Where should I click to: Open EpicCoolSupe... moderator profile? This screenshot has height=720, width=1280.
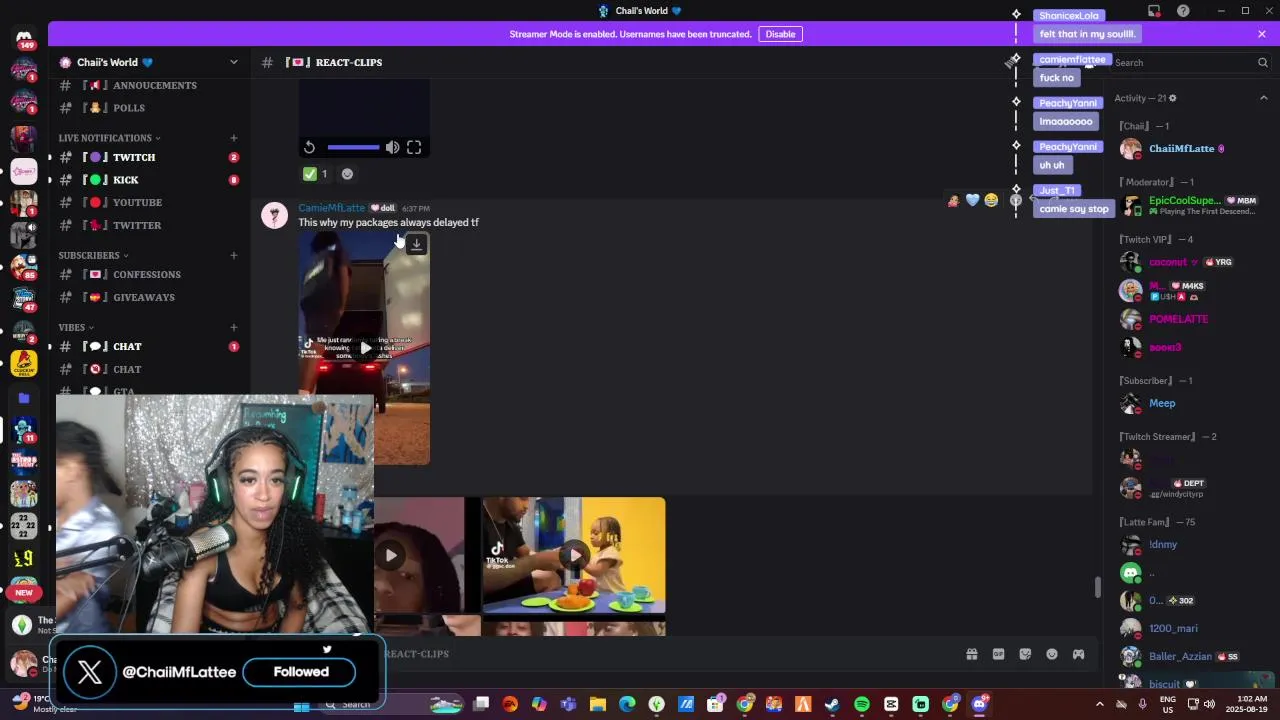[x=1190, y=205]
